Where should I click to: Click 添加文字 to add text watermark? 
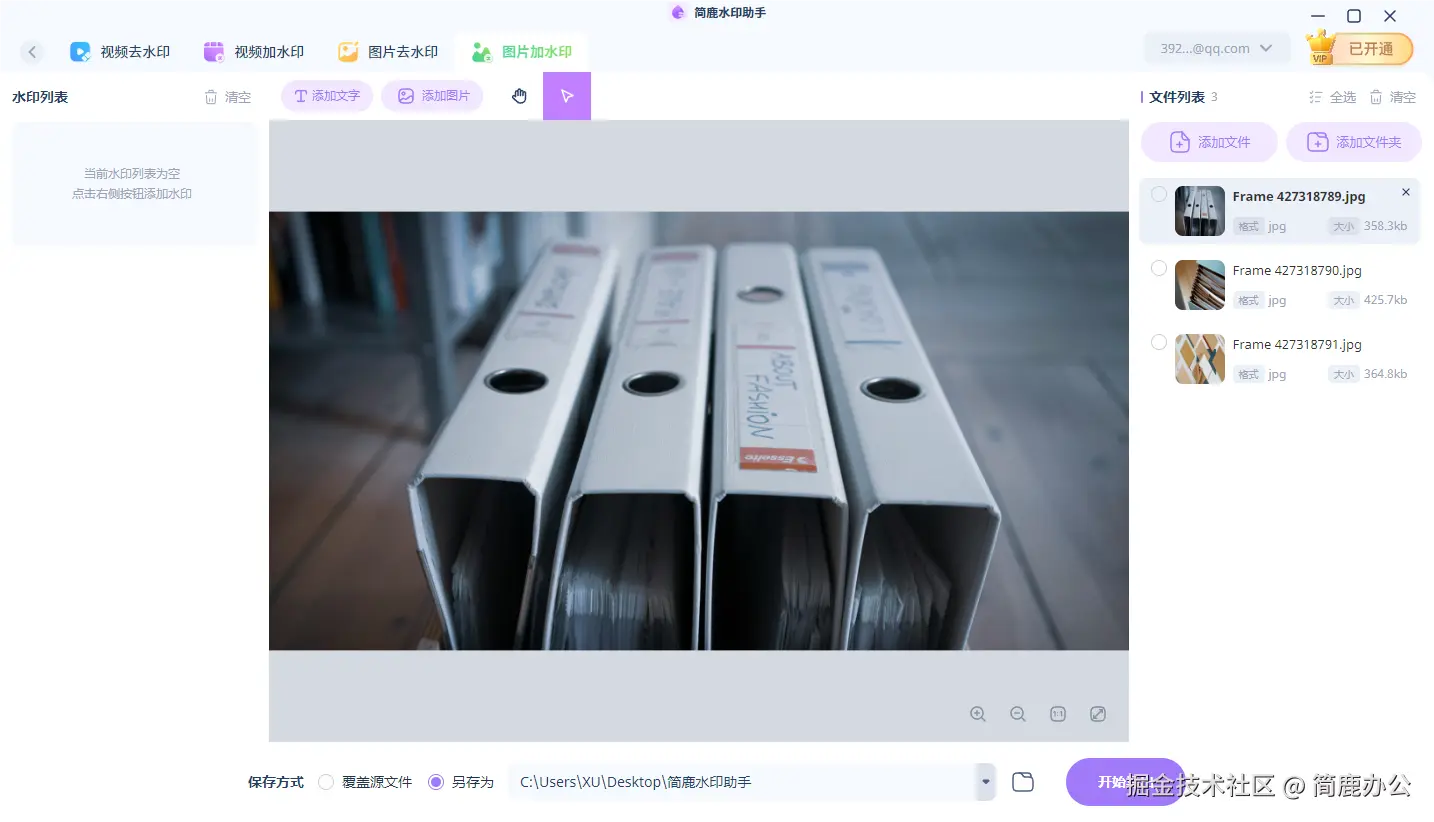pos(326,95)
